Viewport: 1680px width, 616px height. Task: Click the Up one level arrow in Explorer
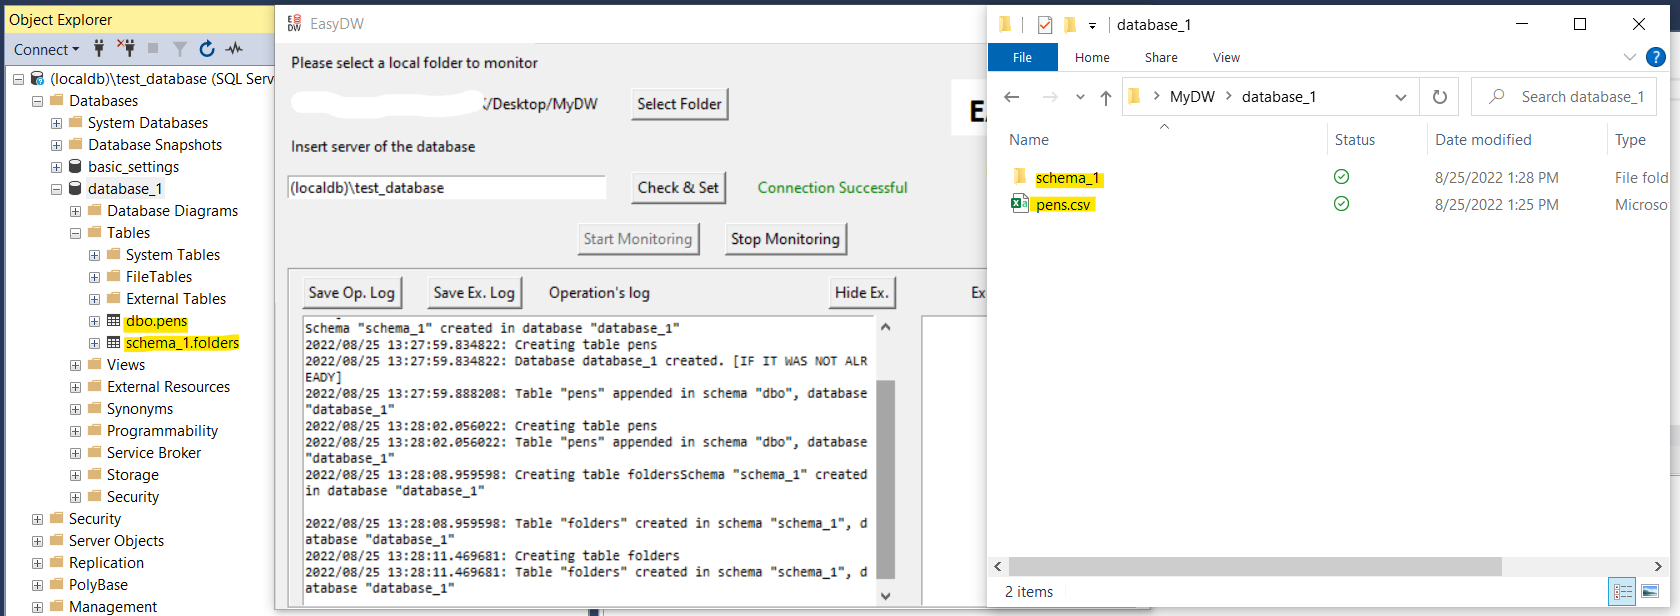[x=1105, y=97]
